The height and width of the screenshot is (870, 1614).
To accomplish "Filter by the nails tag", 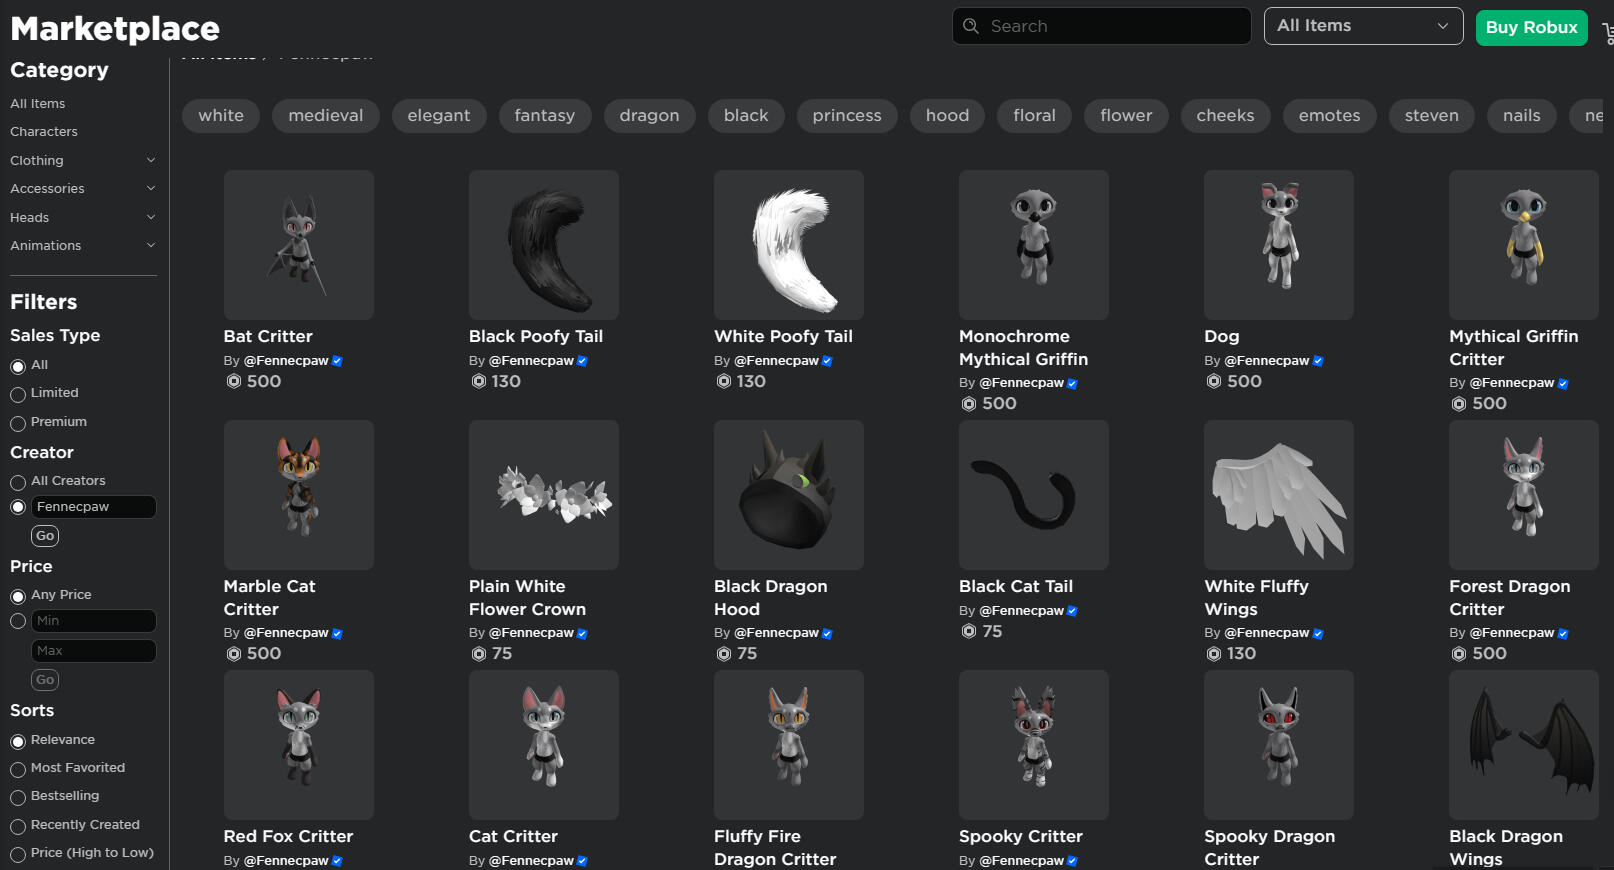I will [x=1521, y=116].
